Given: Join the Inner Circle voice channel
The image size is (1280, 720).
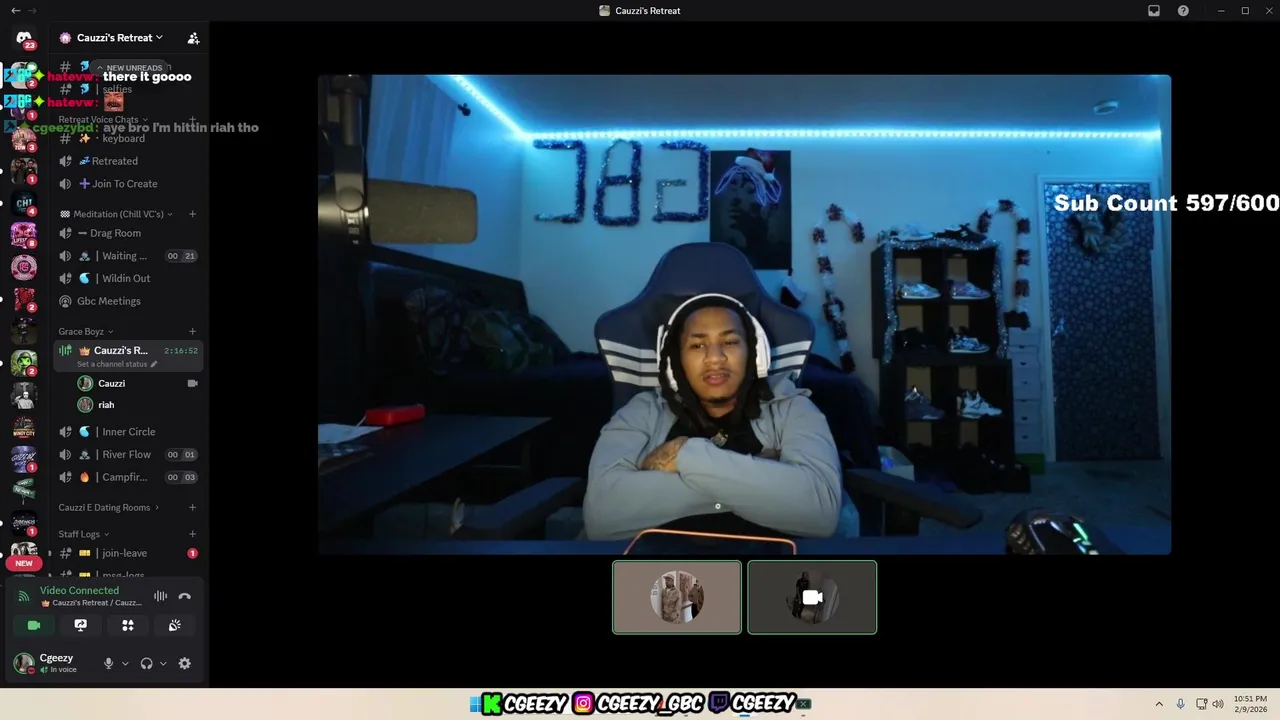Looking at the screenshot, I should [128, 432].
